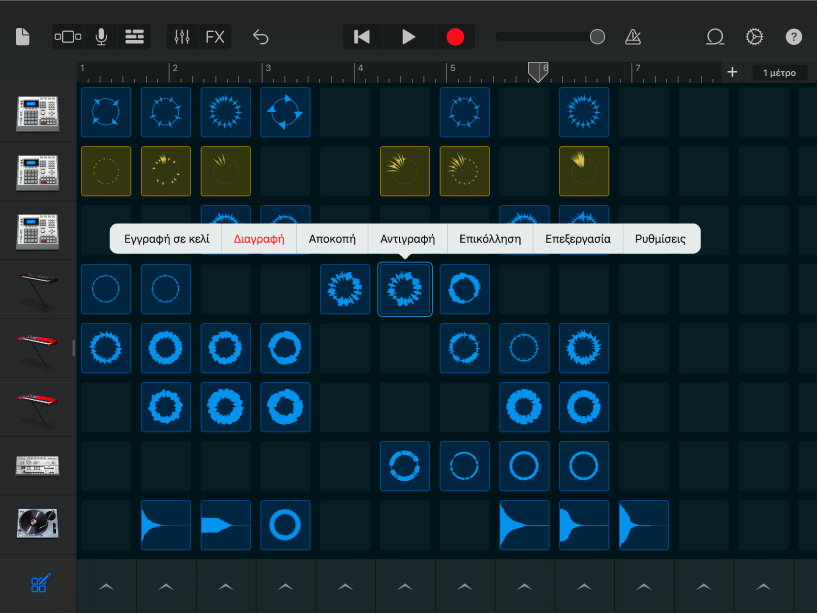Open My Songs browser document icon
The height and width of the screenshot is (614, 819).
pyautogui.click(x=23, y=37)
